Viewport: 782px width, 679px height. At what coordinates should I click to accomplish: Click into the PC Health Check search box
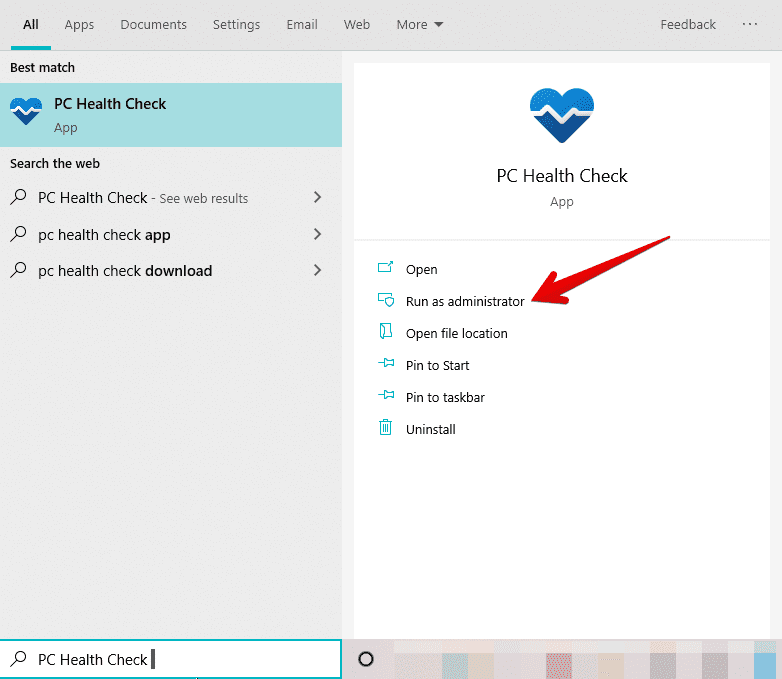pyautogui.click(x=171, y=659)
